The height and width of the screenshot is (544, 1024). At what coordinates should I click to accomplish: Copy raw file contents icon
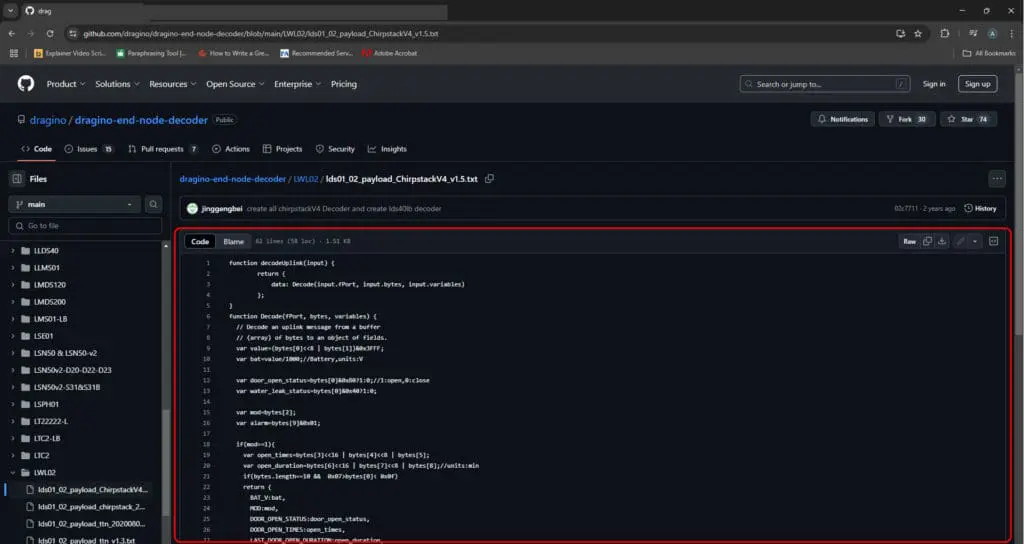click(x=927, y=241)
